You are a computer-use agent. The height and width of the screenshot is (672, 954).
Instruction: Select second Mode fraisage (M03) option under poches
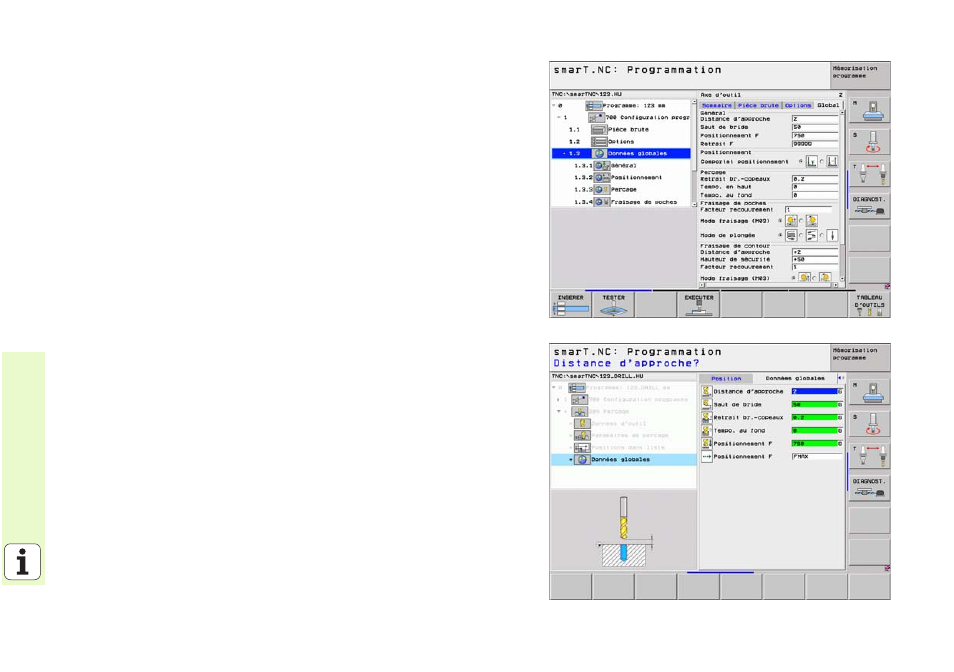pyautogui.click(x=812, y=221)
